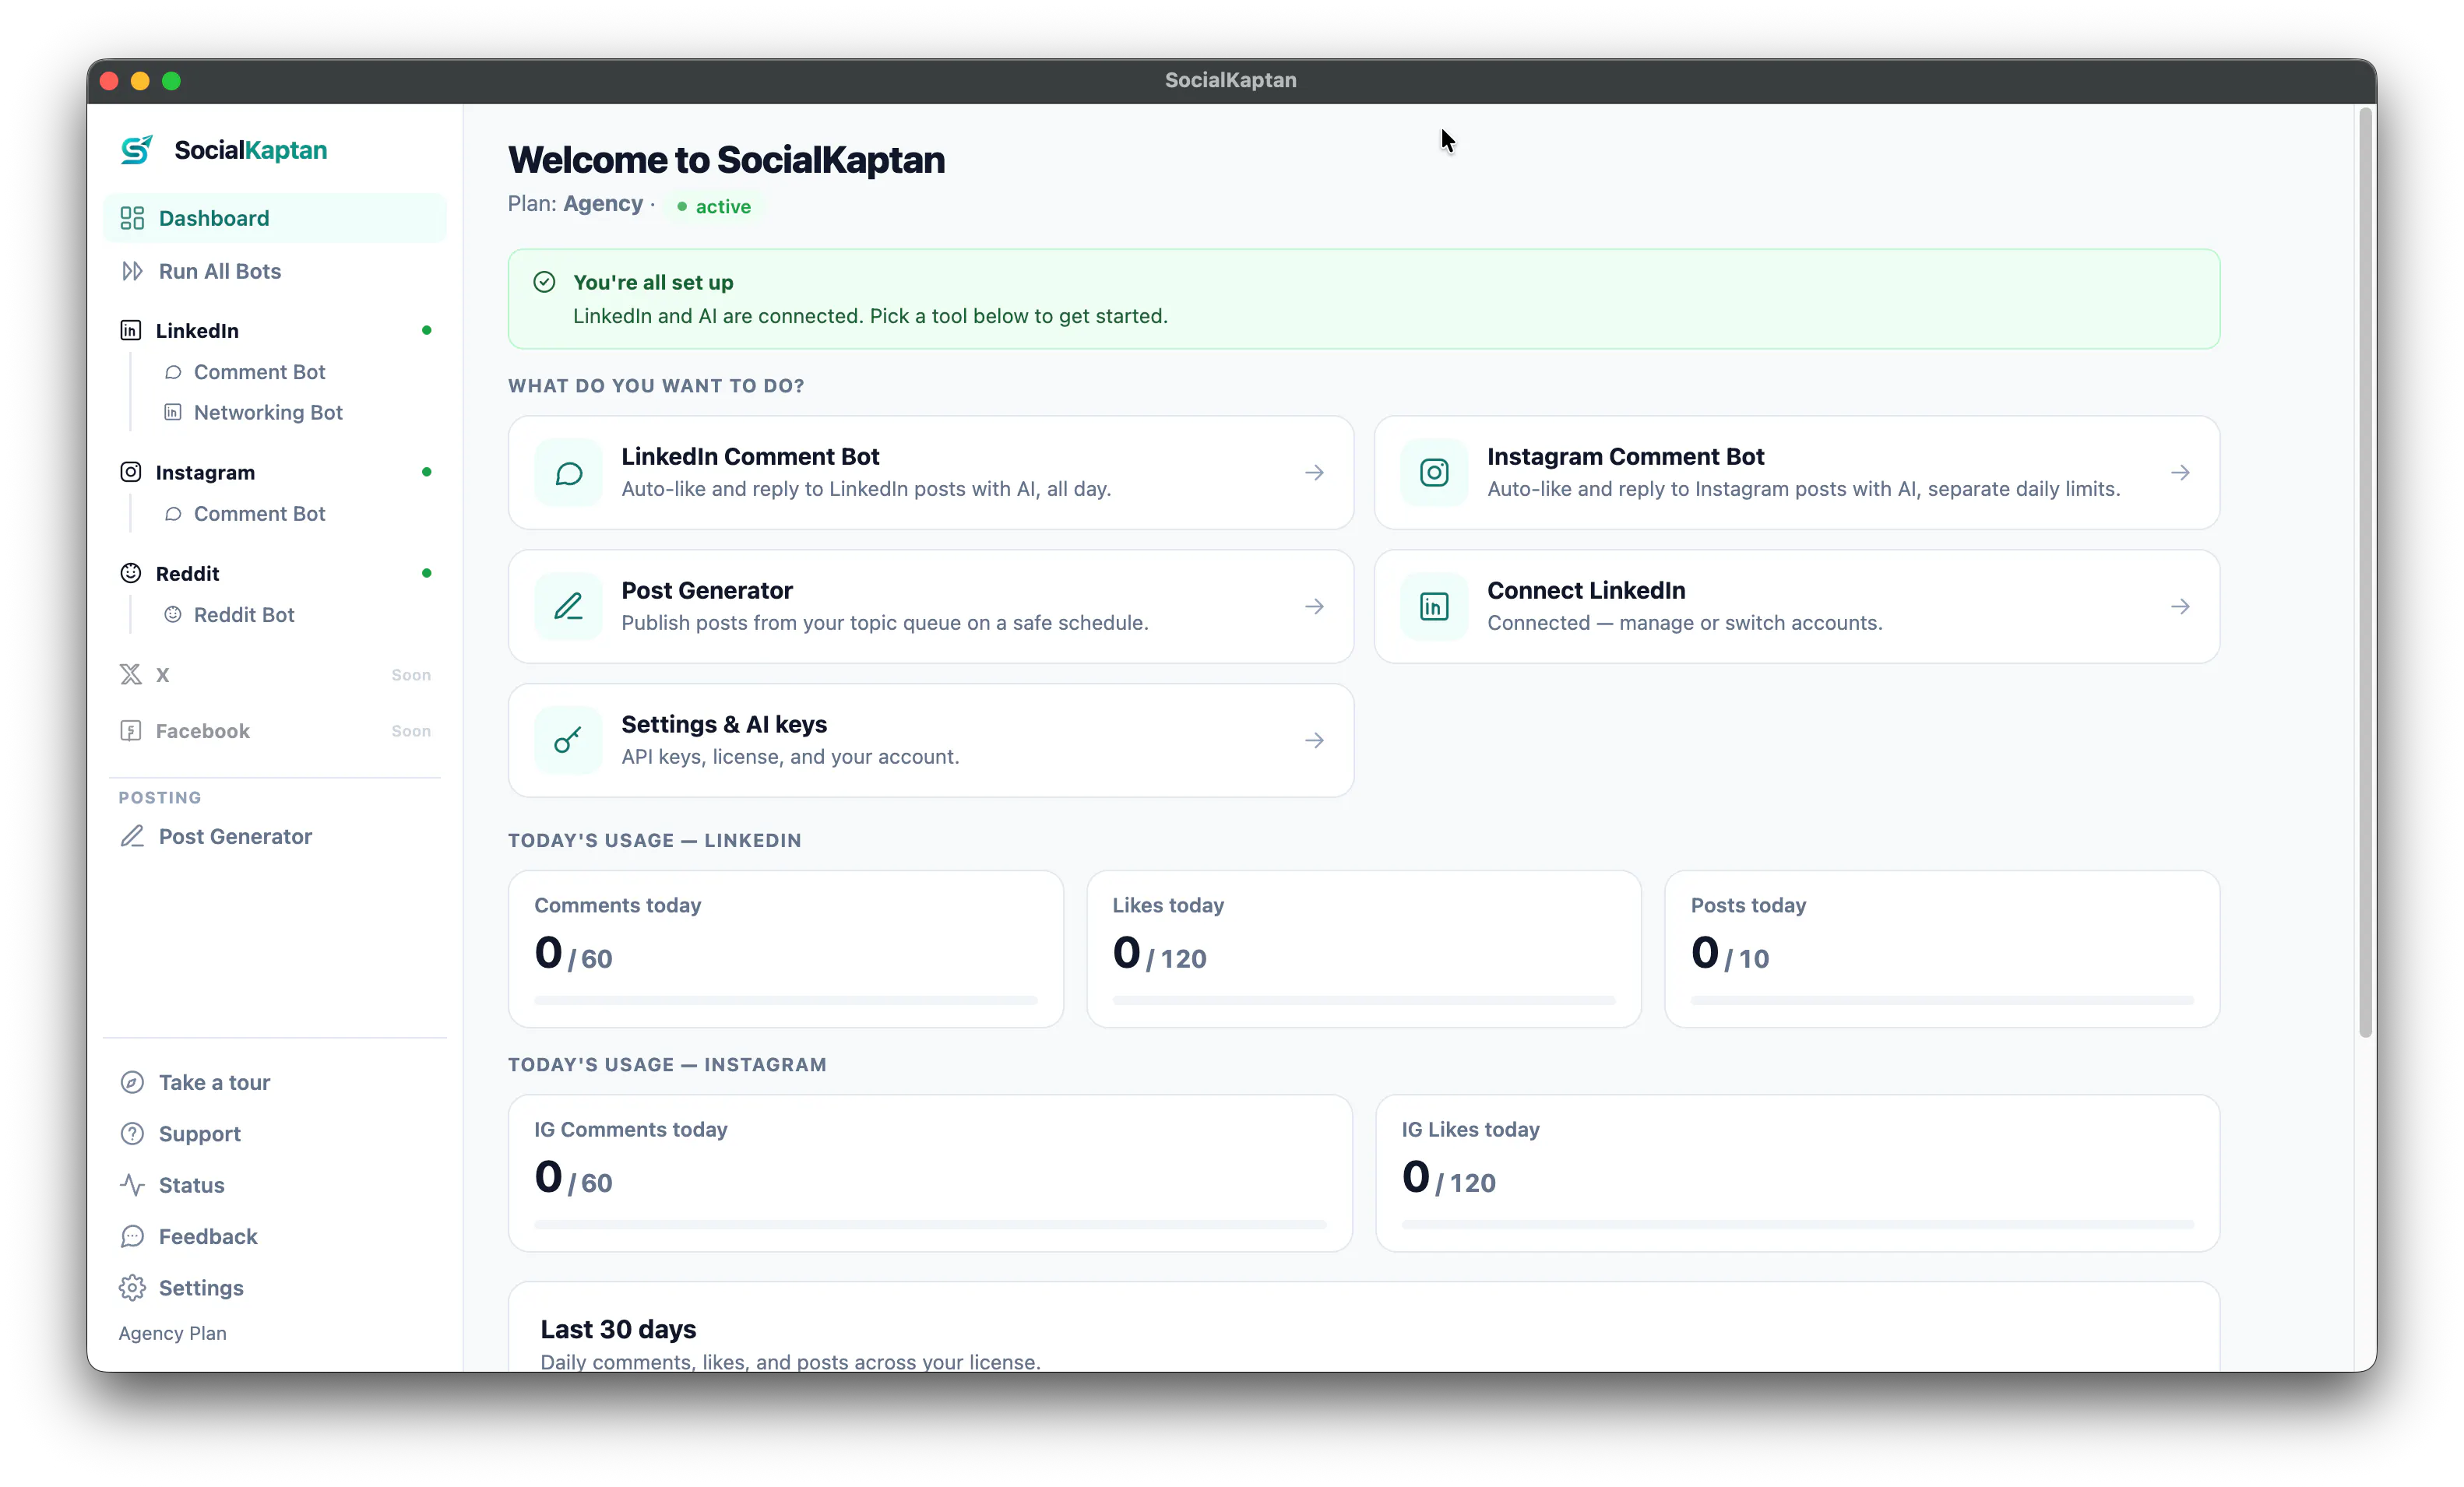Screen dimensions: 2464x1487
Task: Click the X platform icon in sidebar
Action: 131,674
